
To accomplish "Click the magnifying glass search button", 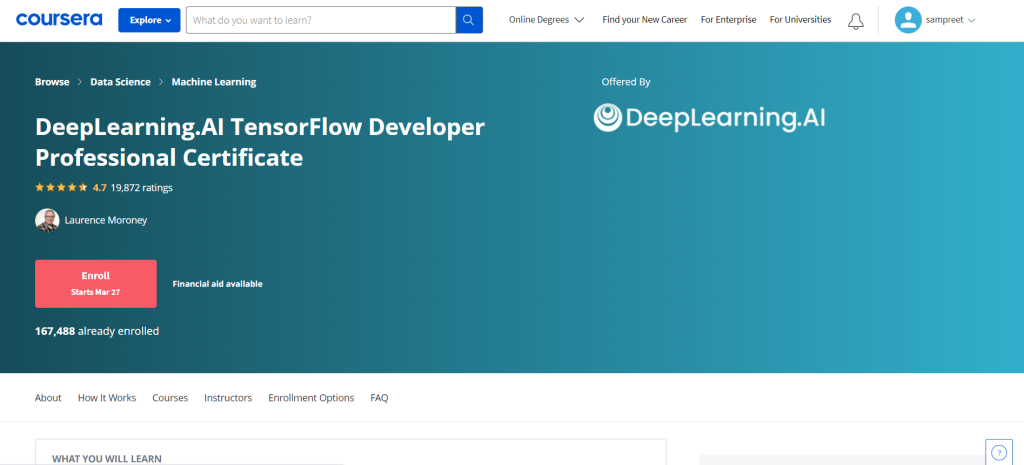I will coord(469,20).
